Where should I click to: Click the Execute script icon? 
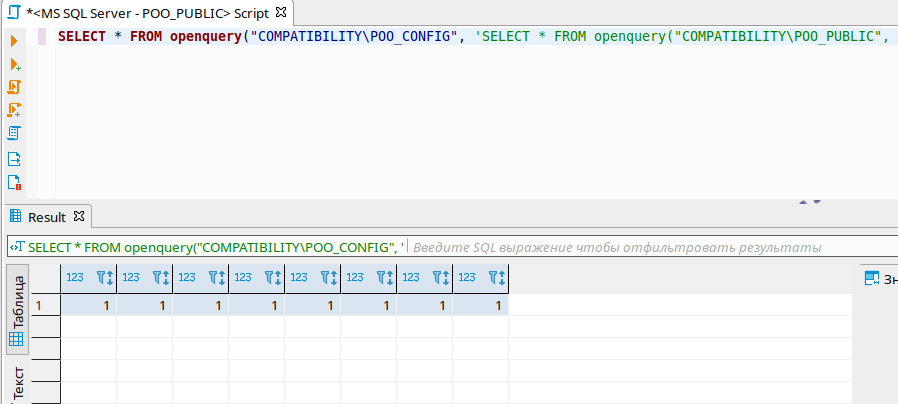click(15, 87)
